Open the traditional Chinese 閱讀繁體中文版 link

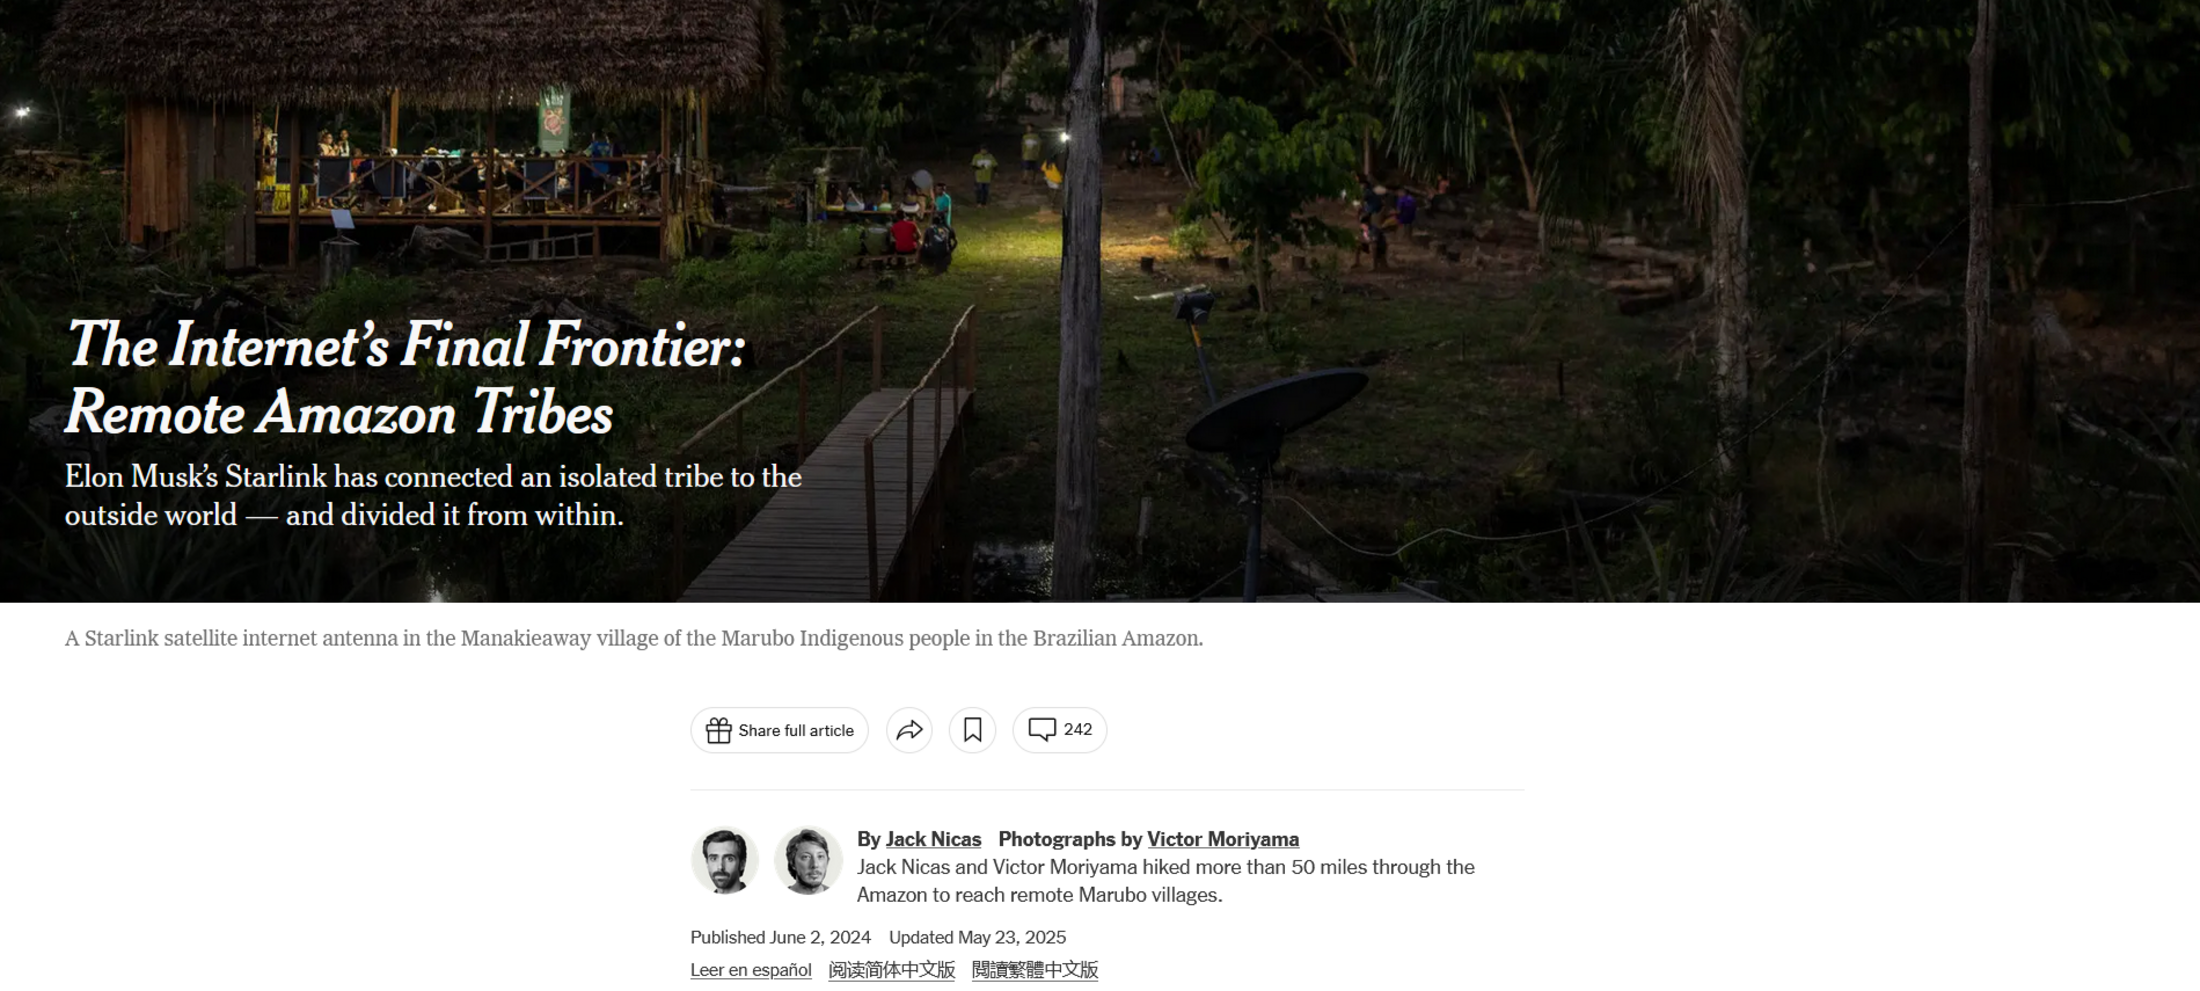tap(1035, 970)
